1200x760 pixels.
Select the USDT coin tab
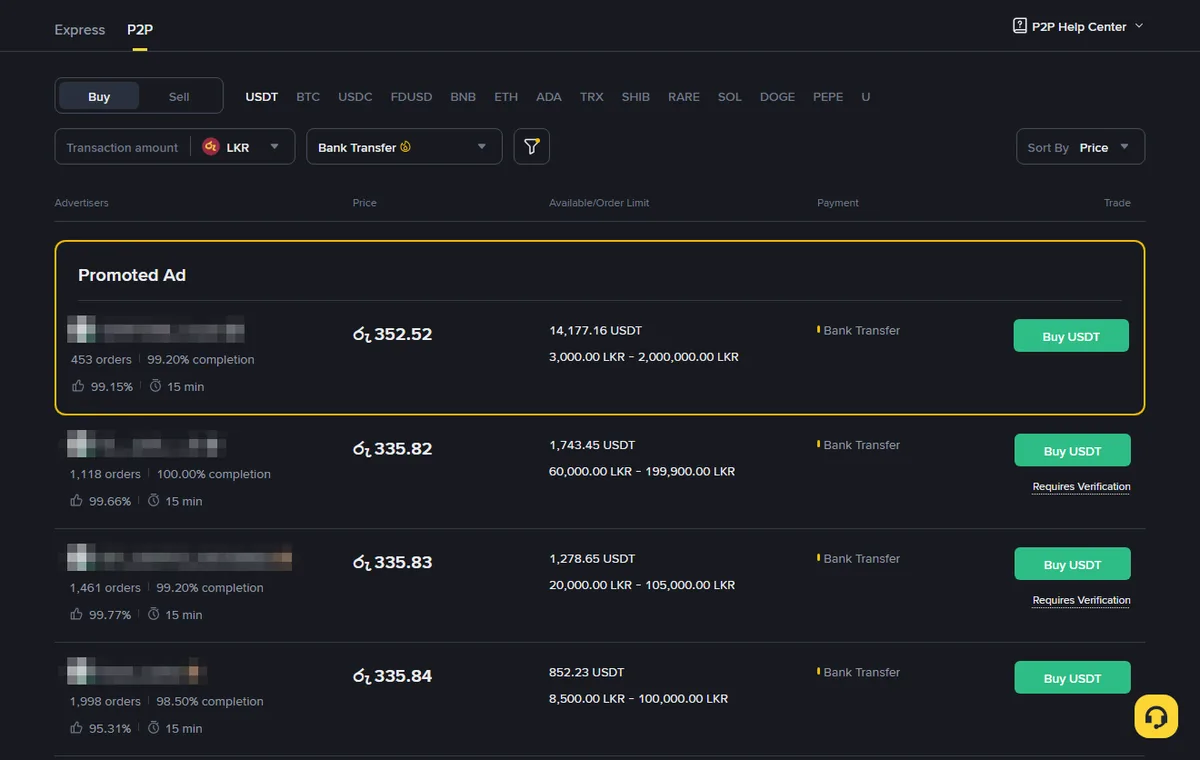tap(262, 97)
